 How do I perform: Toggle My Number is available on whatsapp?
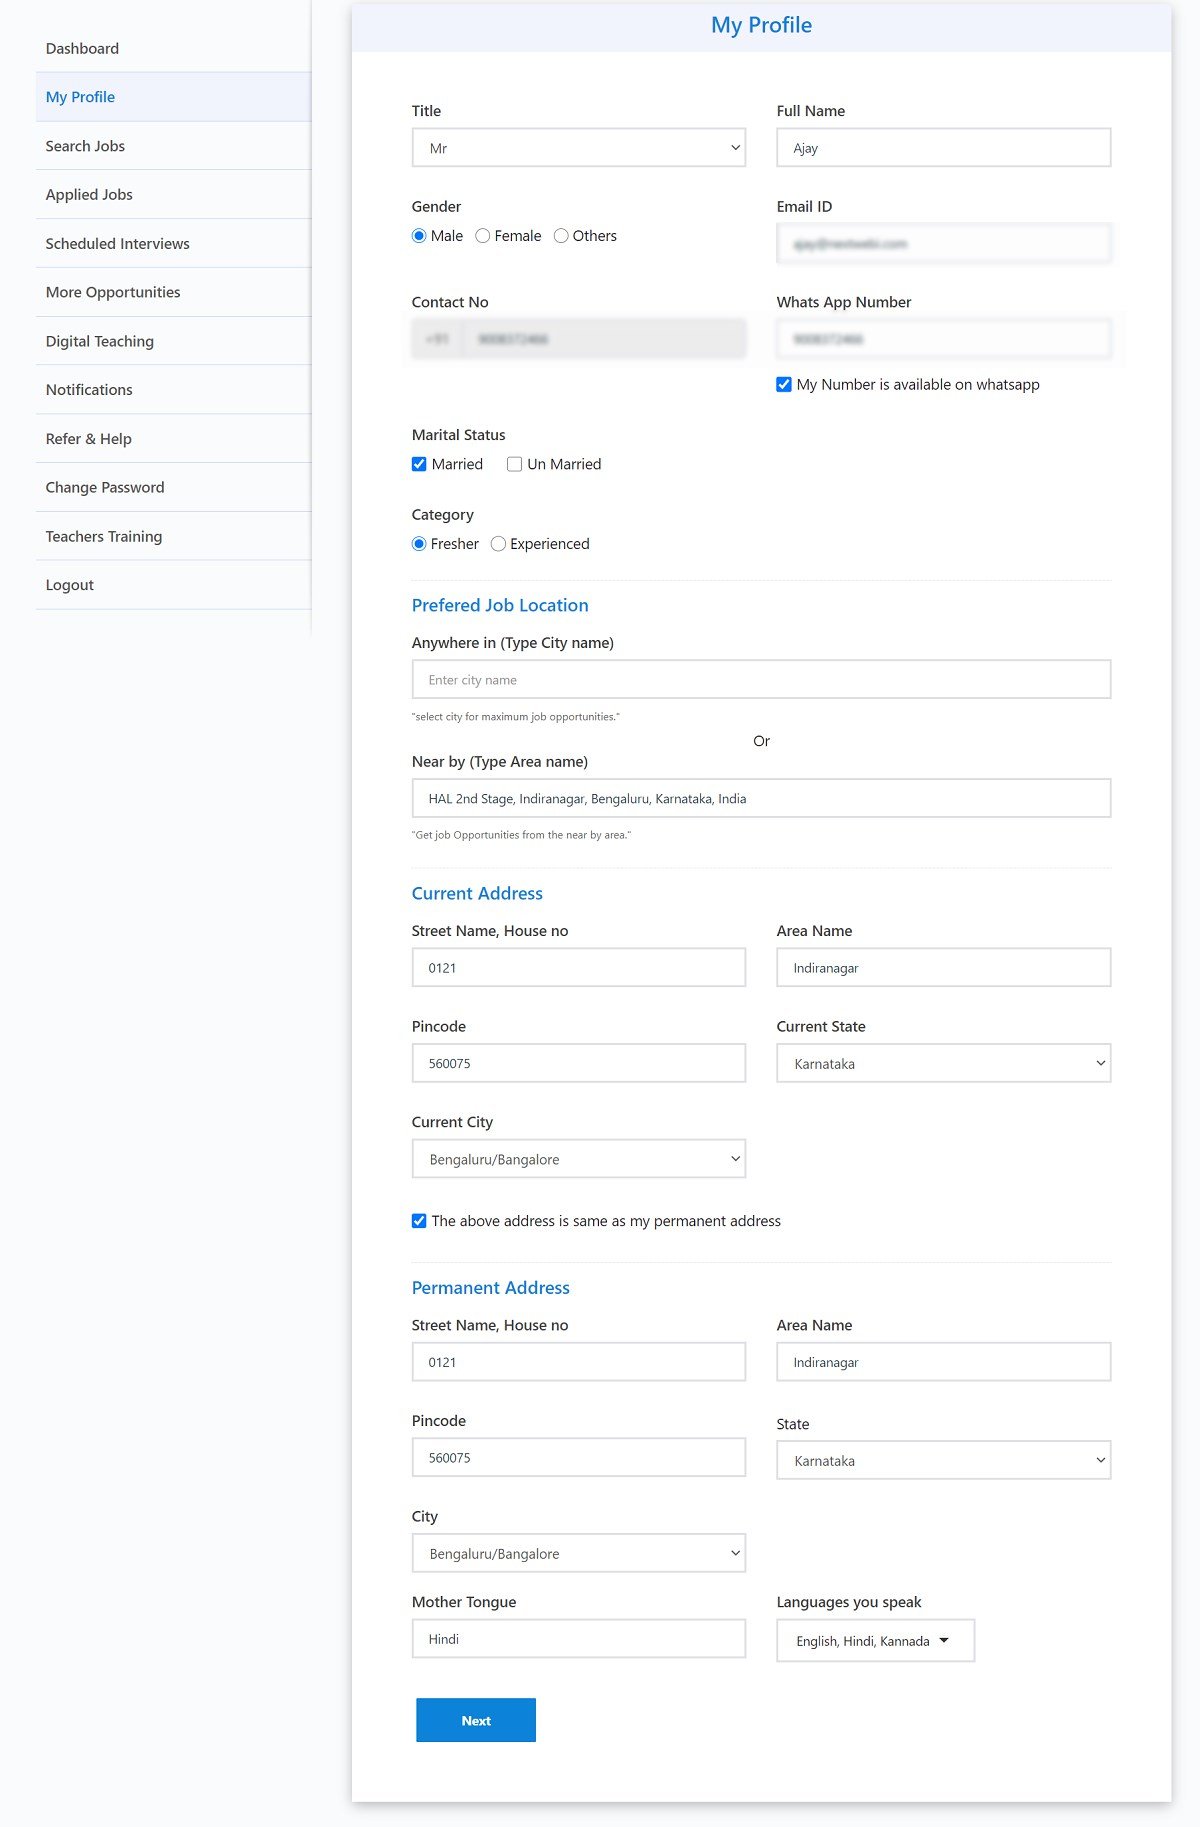[784, 385]
